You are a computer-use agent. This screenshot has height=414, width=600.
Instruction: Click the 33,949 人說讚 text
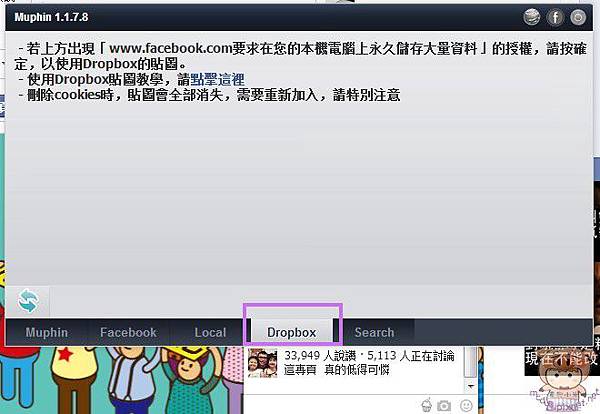click(320, 355)
